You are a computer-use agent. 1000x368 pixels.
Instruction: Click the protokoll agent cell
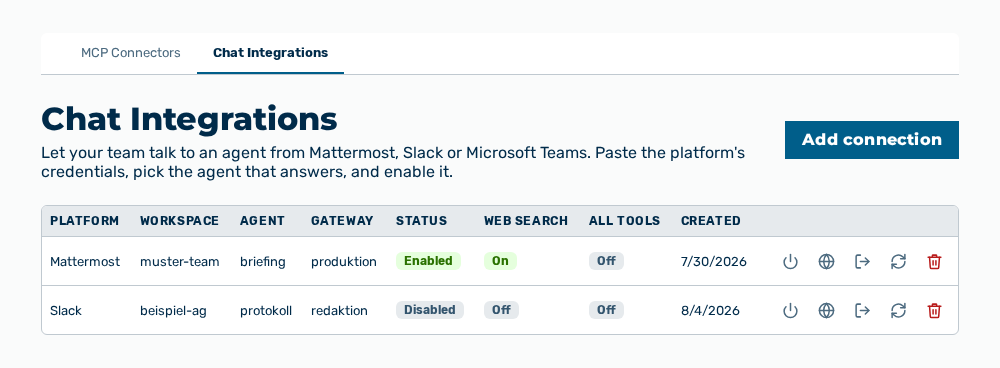coord(266,311)
